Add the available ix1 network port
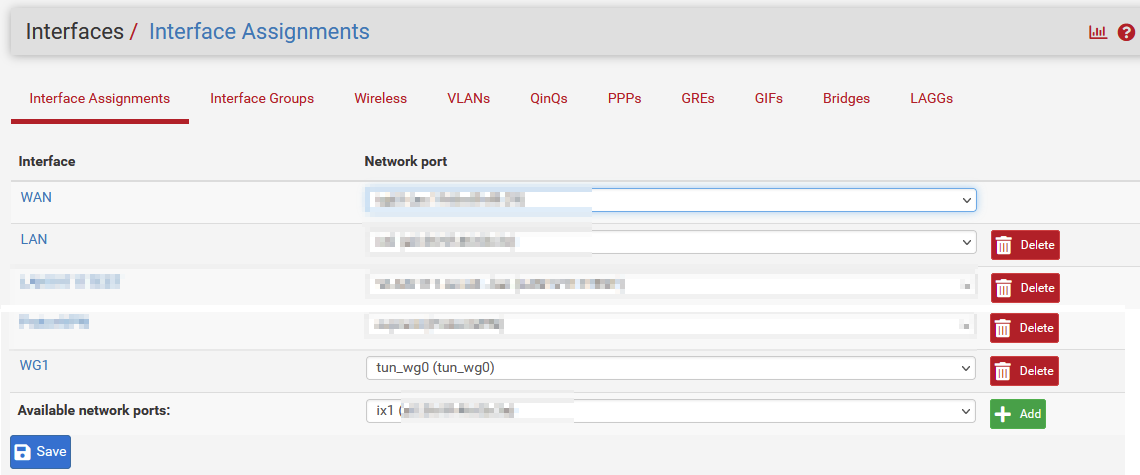1140x475 pixels. (x=1017, y=414)
